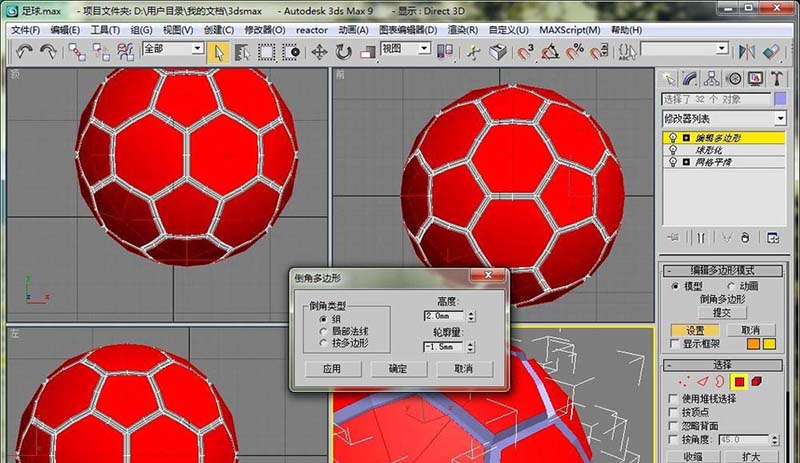Select Vertex sub-object level icon
Screen dimensions: 800x463
pos(684,382)
